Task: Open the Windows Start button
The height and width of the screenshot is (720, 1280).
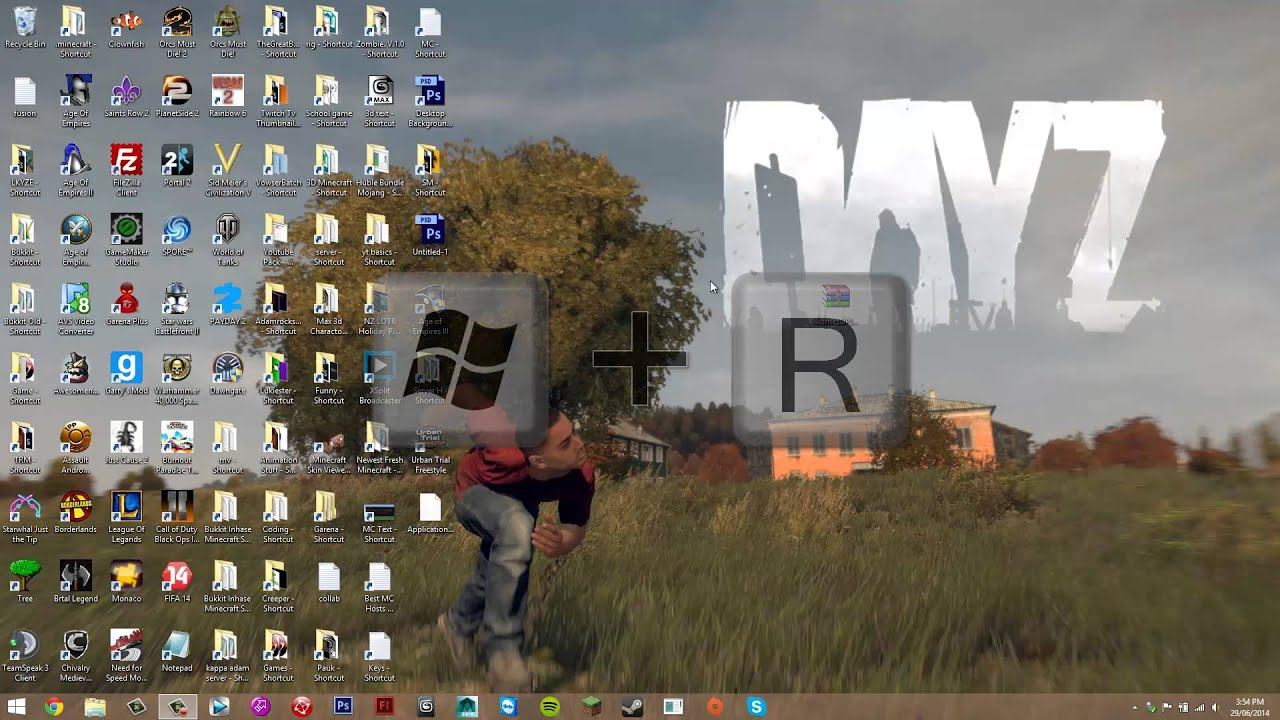Action: pyautogui.click(x=16, y=707)
